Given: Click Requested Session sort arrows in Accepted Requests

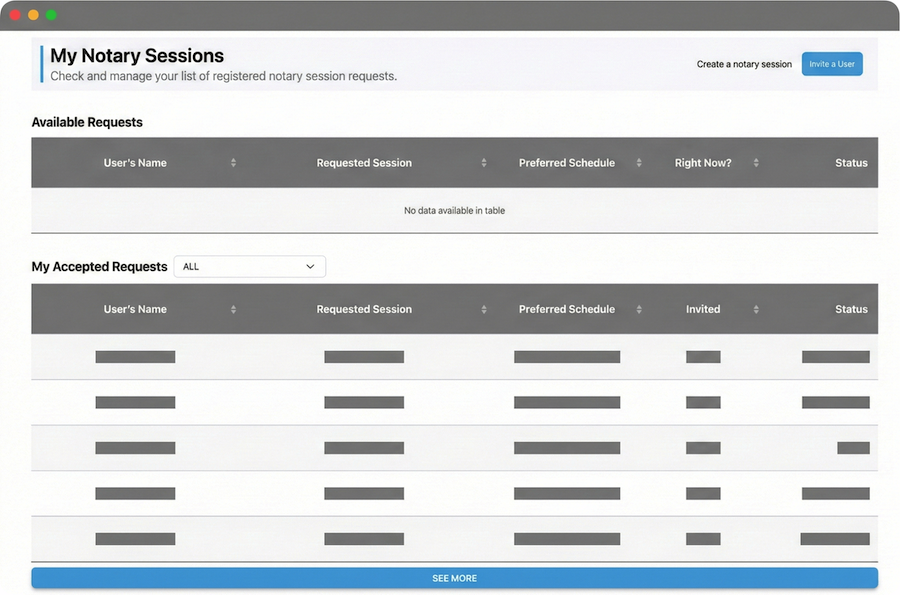Looking at the screenshot, I should 484,310.
